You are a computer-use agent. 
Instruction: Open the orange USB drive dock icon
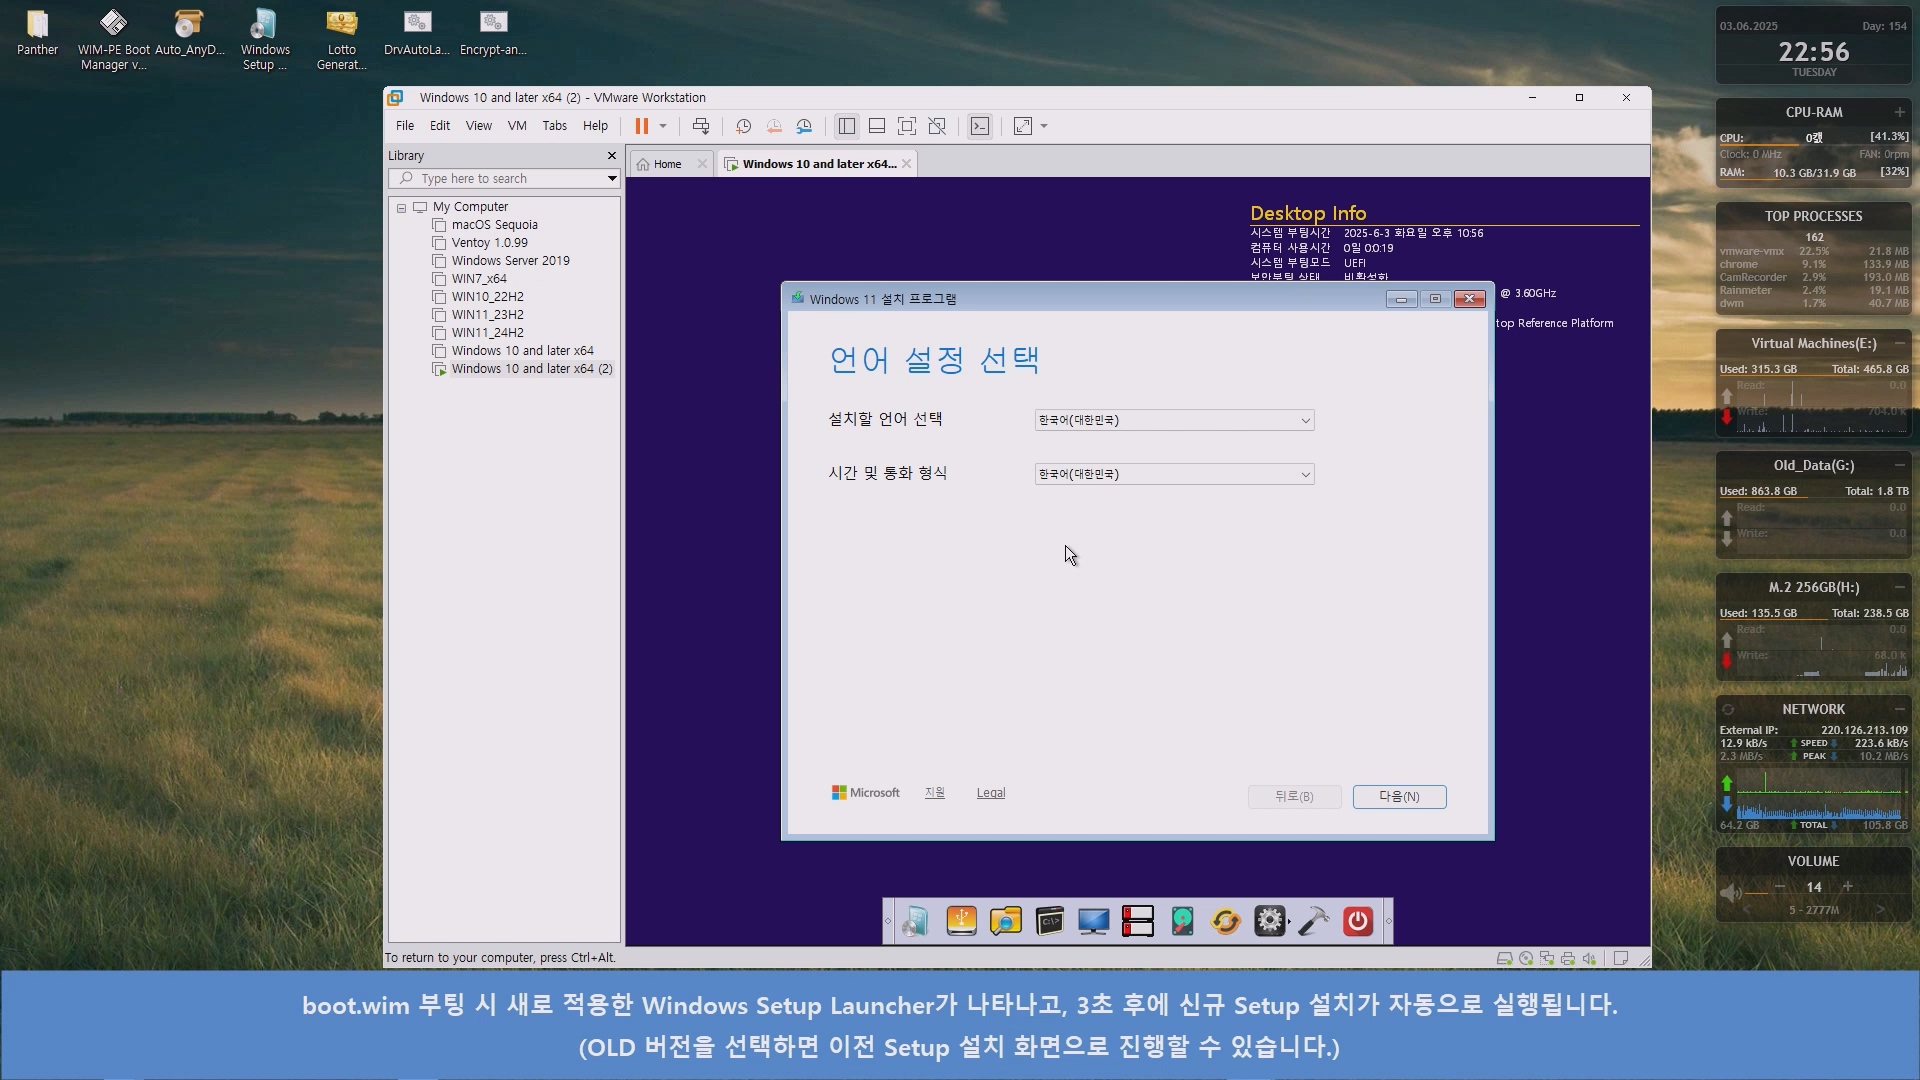click(x=961, y=921)
